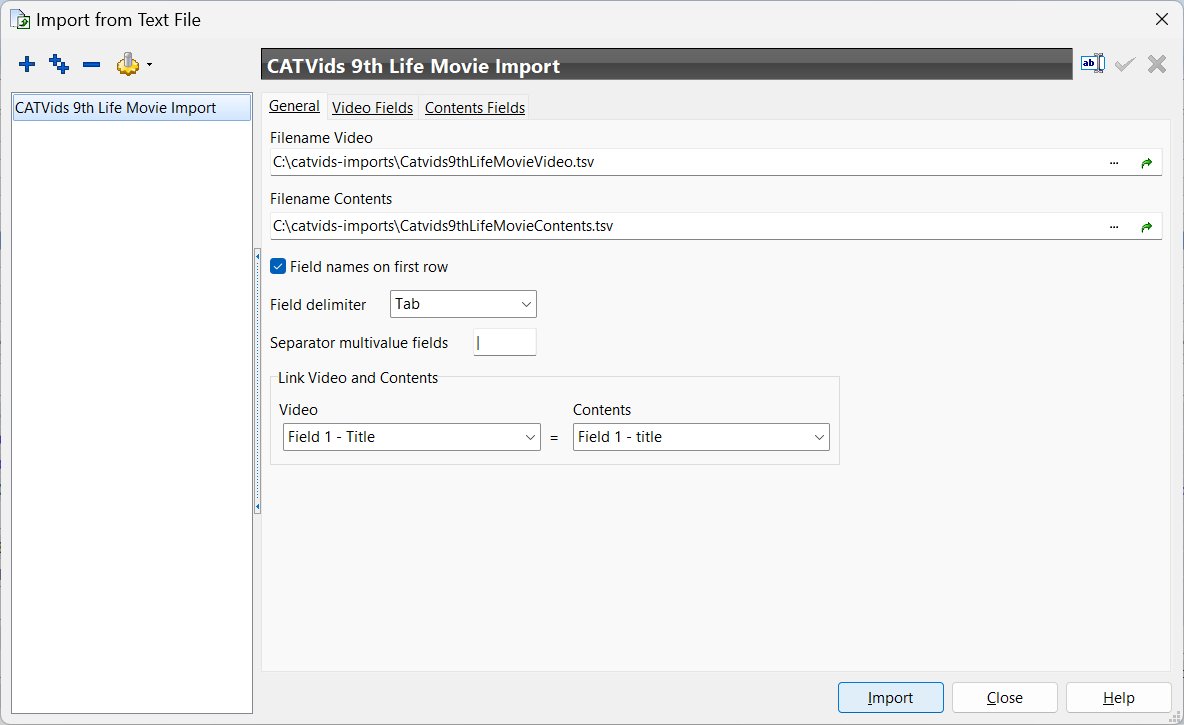Open the Video link field dropdown
Screen dimensions: 1184x725
[412, 437]
